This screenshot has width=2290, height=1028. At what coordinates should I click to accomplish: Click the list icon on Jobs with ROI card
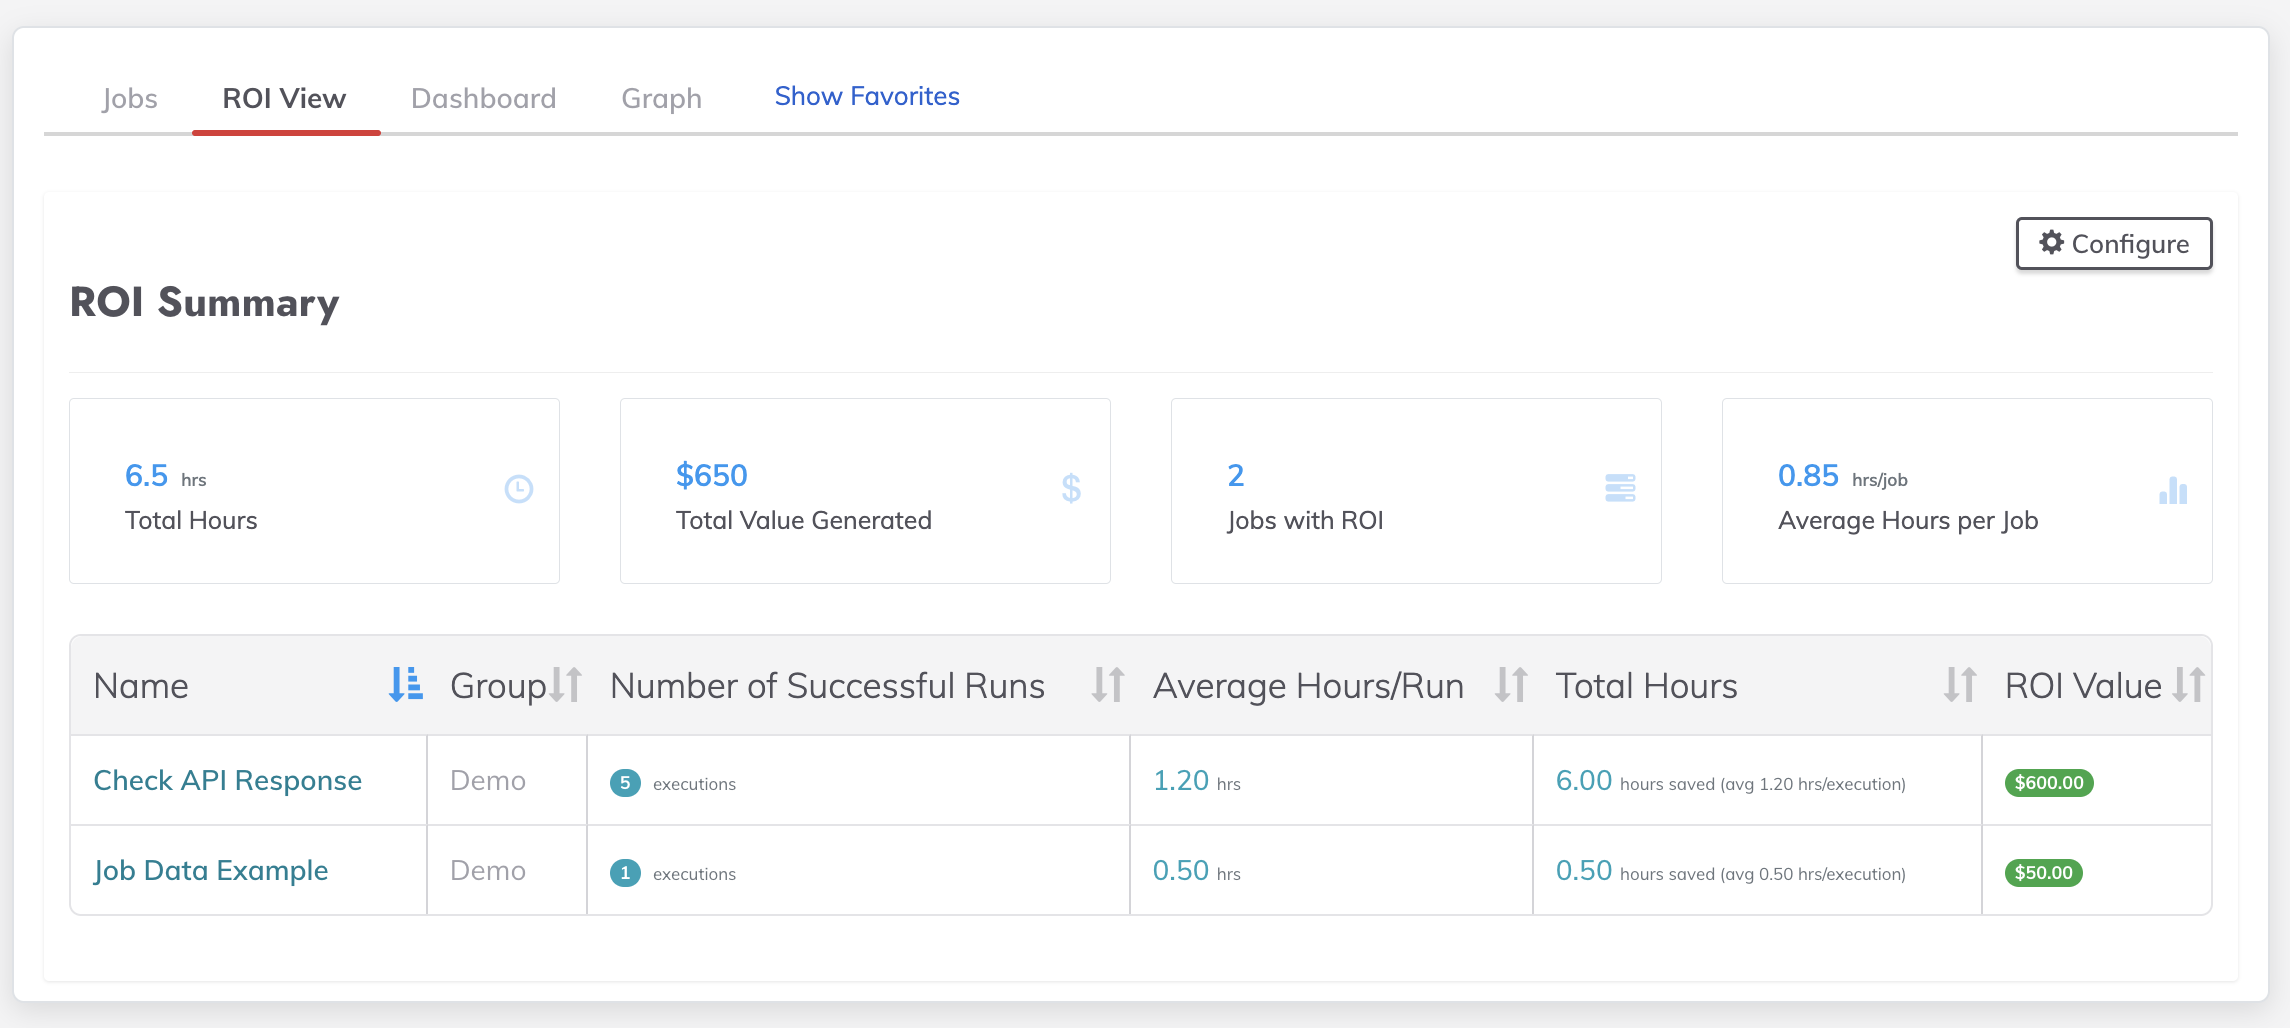click(1620, 488)
